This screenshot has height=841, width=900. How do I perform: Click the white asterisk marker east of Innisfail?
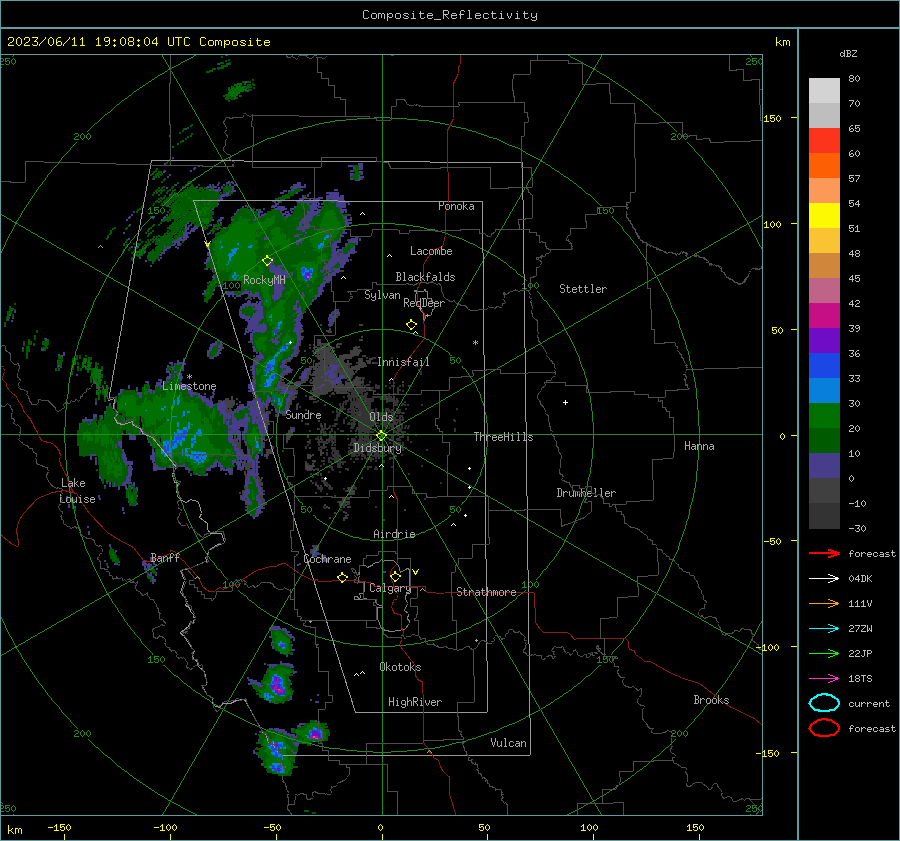click(475, 343)
